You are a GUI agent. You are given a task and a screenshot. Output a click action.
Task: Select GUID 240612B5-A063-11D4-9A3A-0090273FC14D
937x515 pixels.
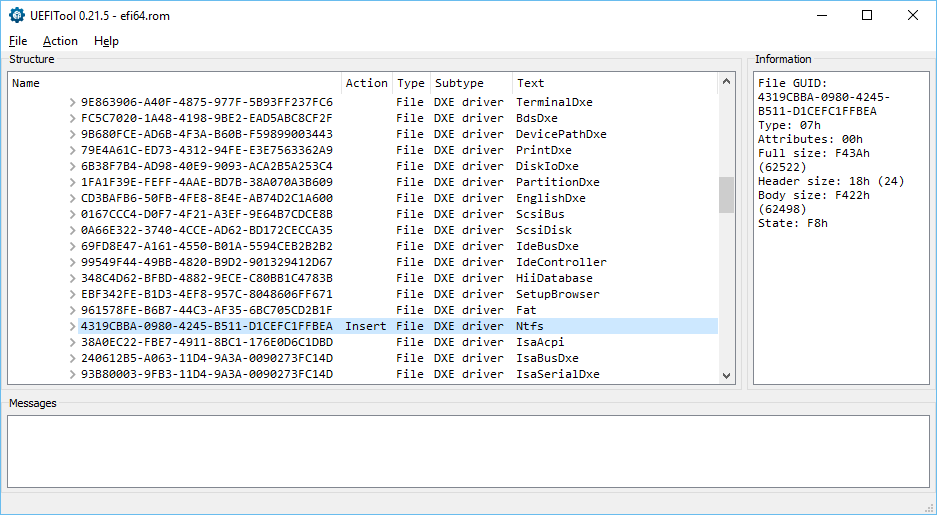pos(207,358)
